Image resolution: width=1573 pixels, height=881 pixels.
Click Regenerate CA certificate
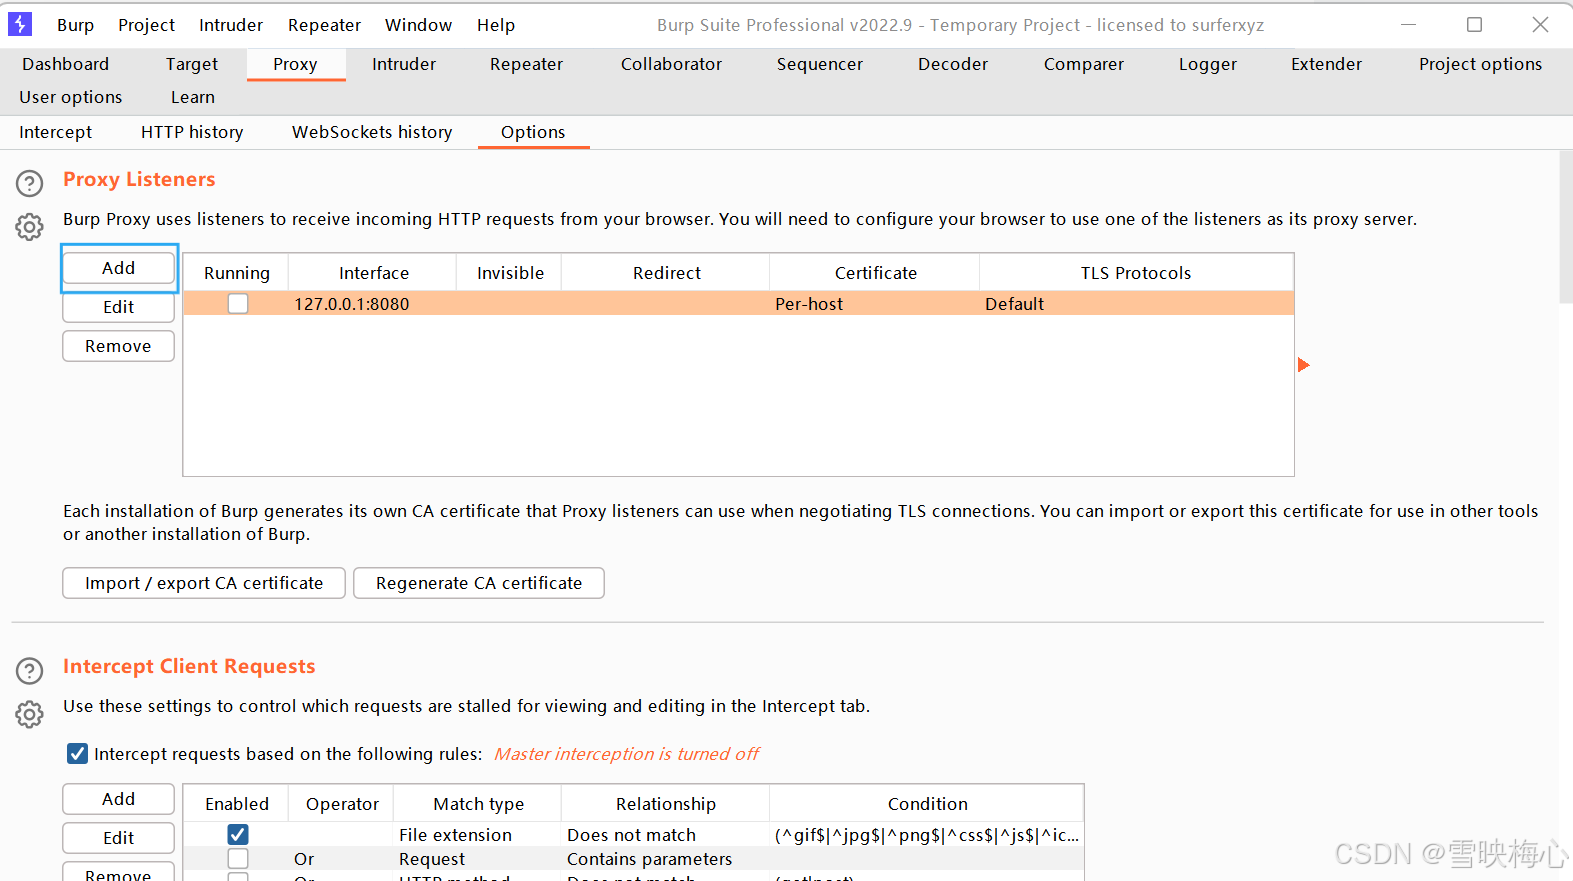click(x=479, y=583)
